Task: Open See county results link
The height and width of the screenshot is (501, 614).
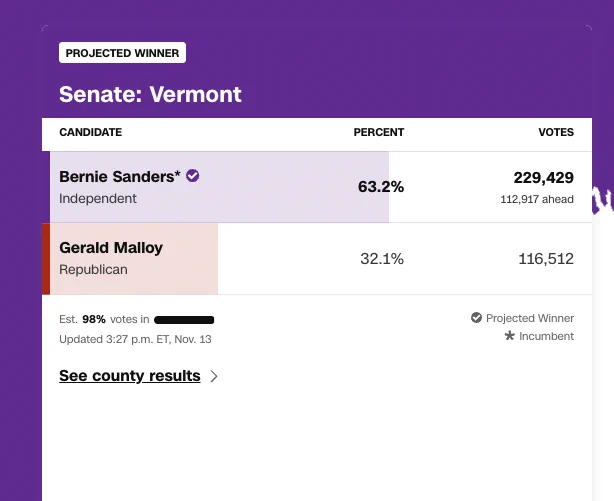Action: [130, 376]
